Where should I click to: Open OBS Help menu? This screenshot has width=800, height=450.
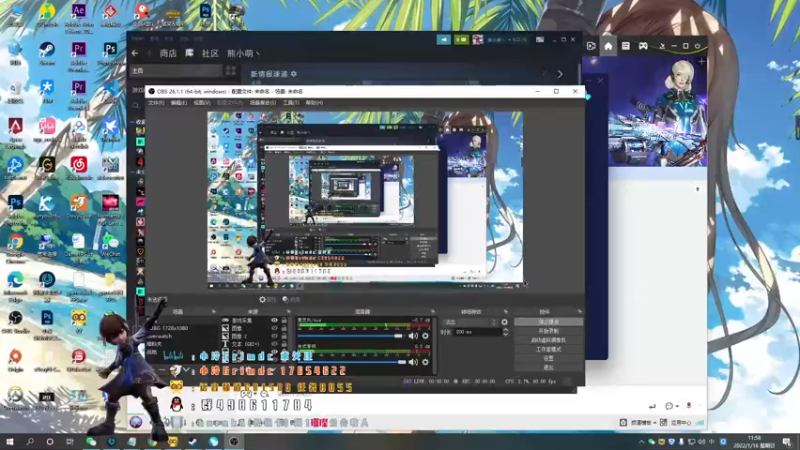(x=314, y=103)
